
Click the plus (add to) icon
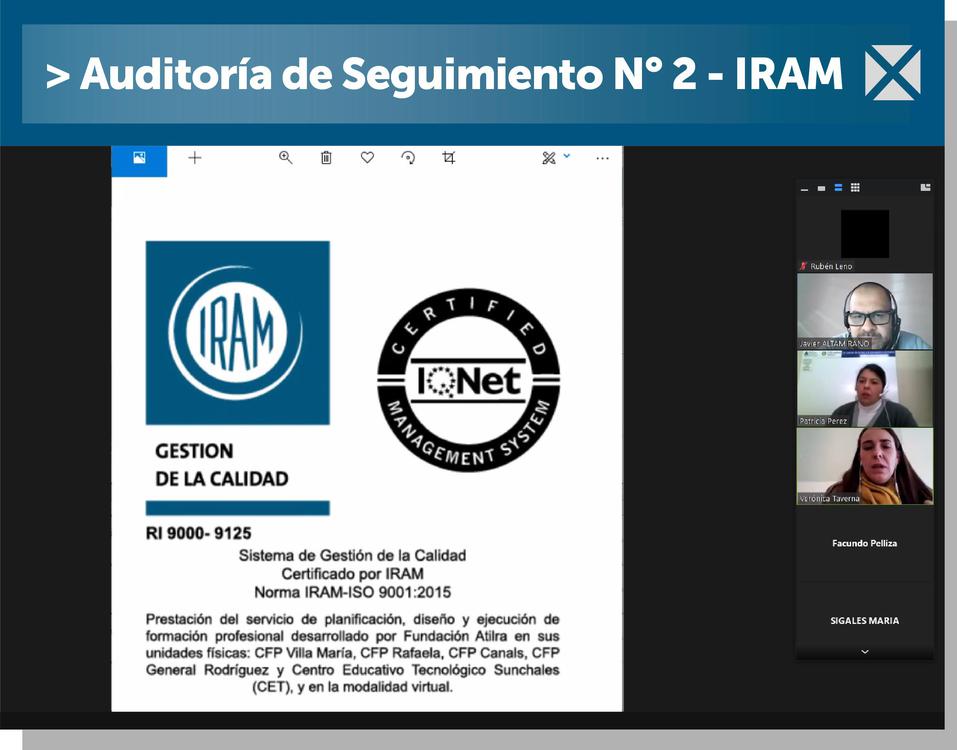(x=195, y=158)
